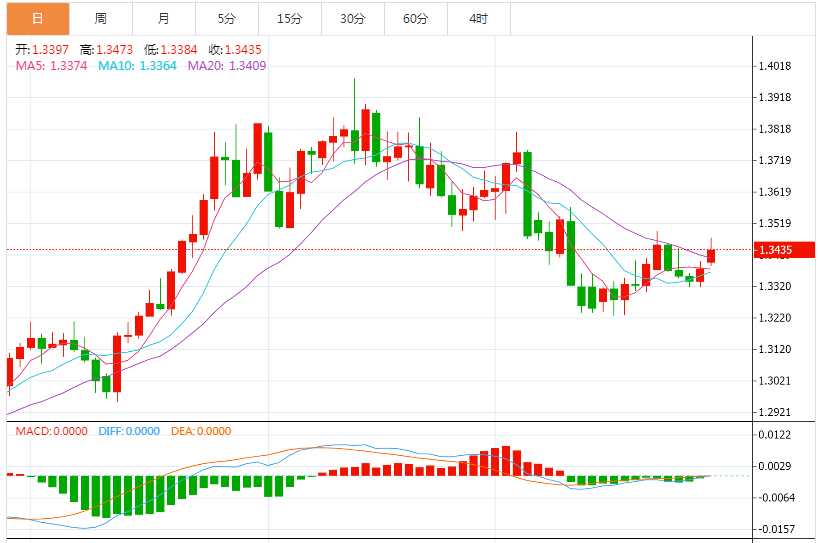
Task: Click the red current price tag 1.3435
Action: 785,250
